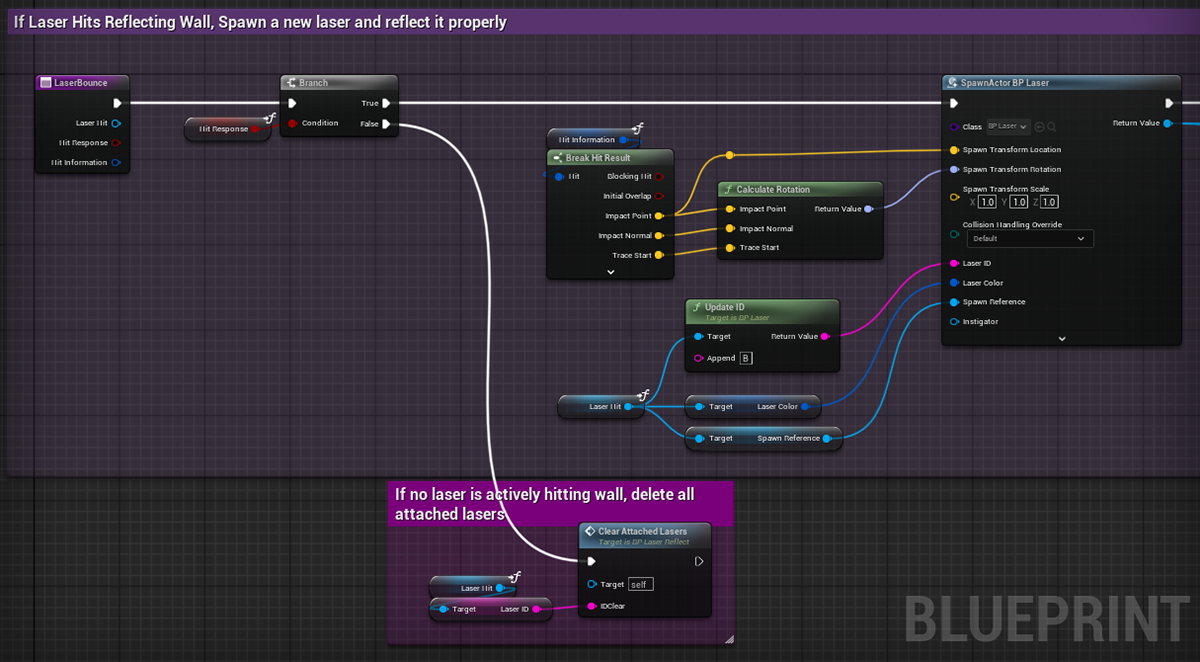1200x662 pixels.
Task: Click the Branch node's arrow icon
Action: [291, 83]
